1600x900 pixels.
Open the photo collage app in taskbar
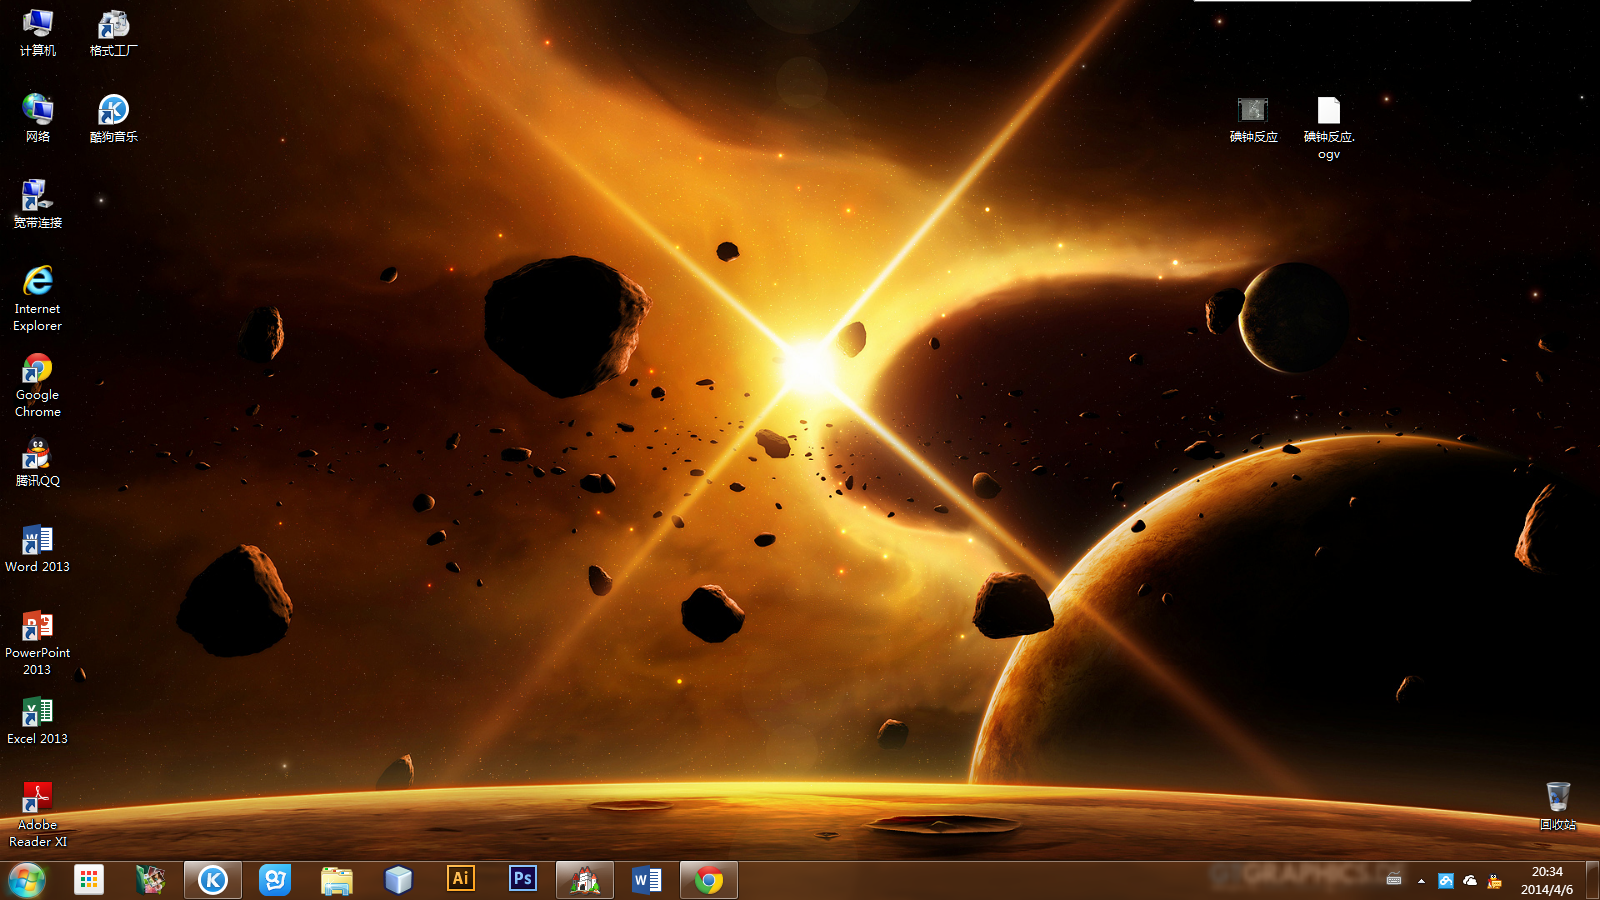point(151,880)
